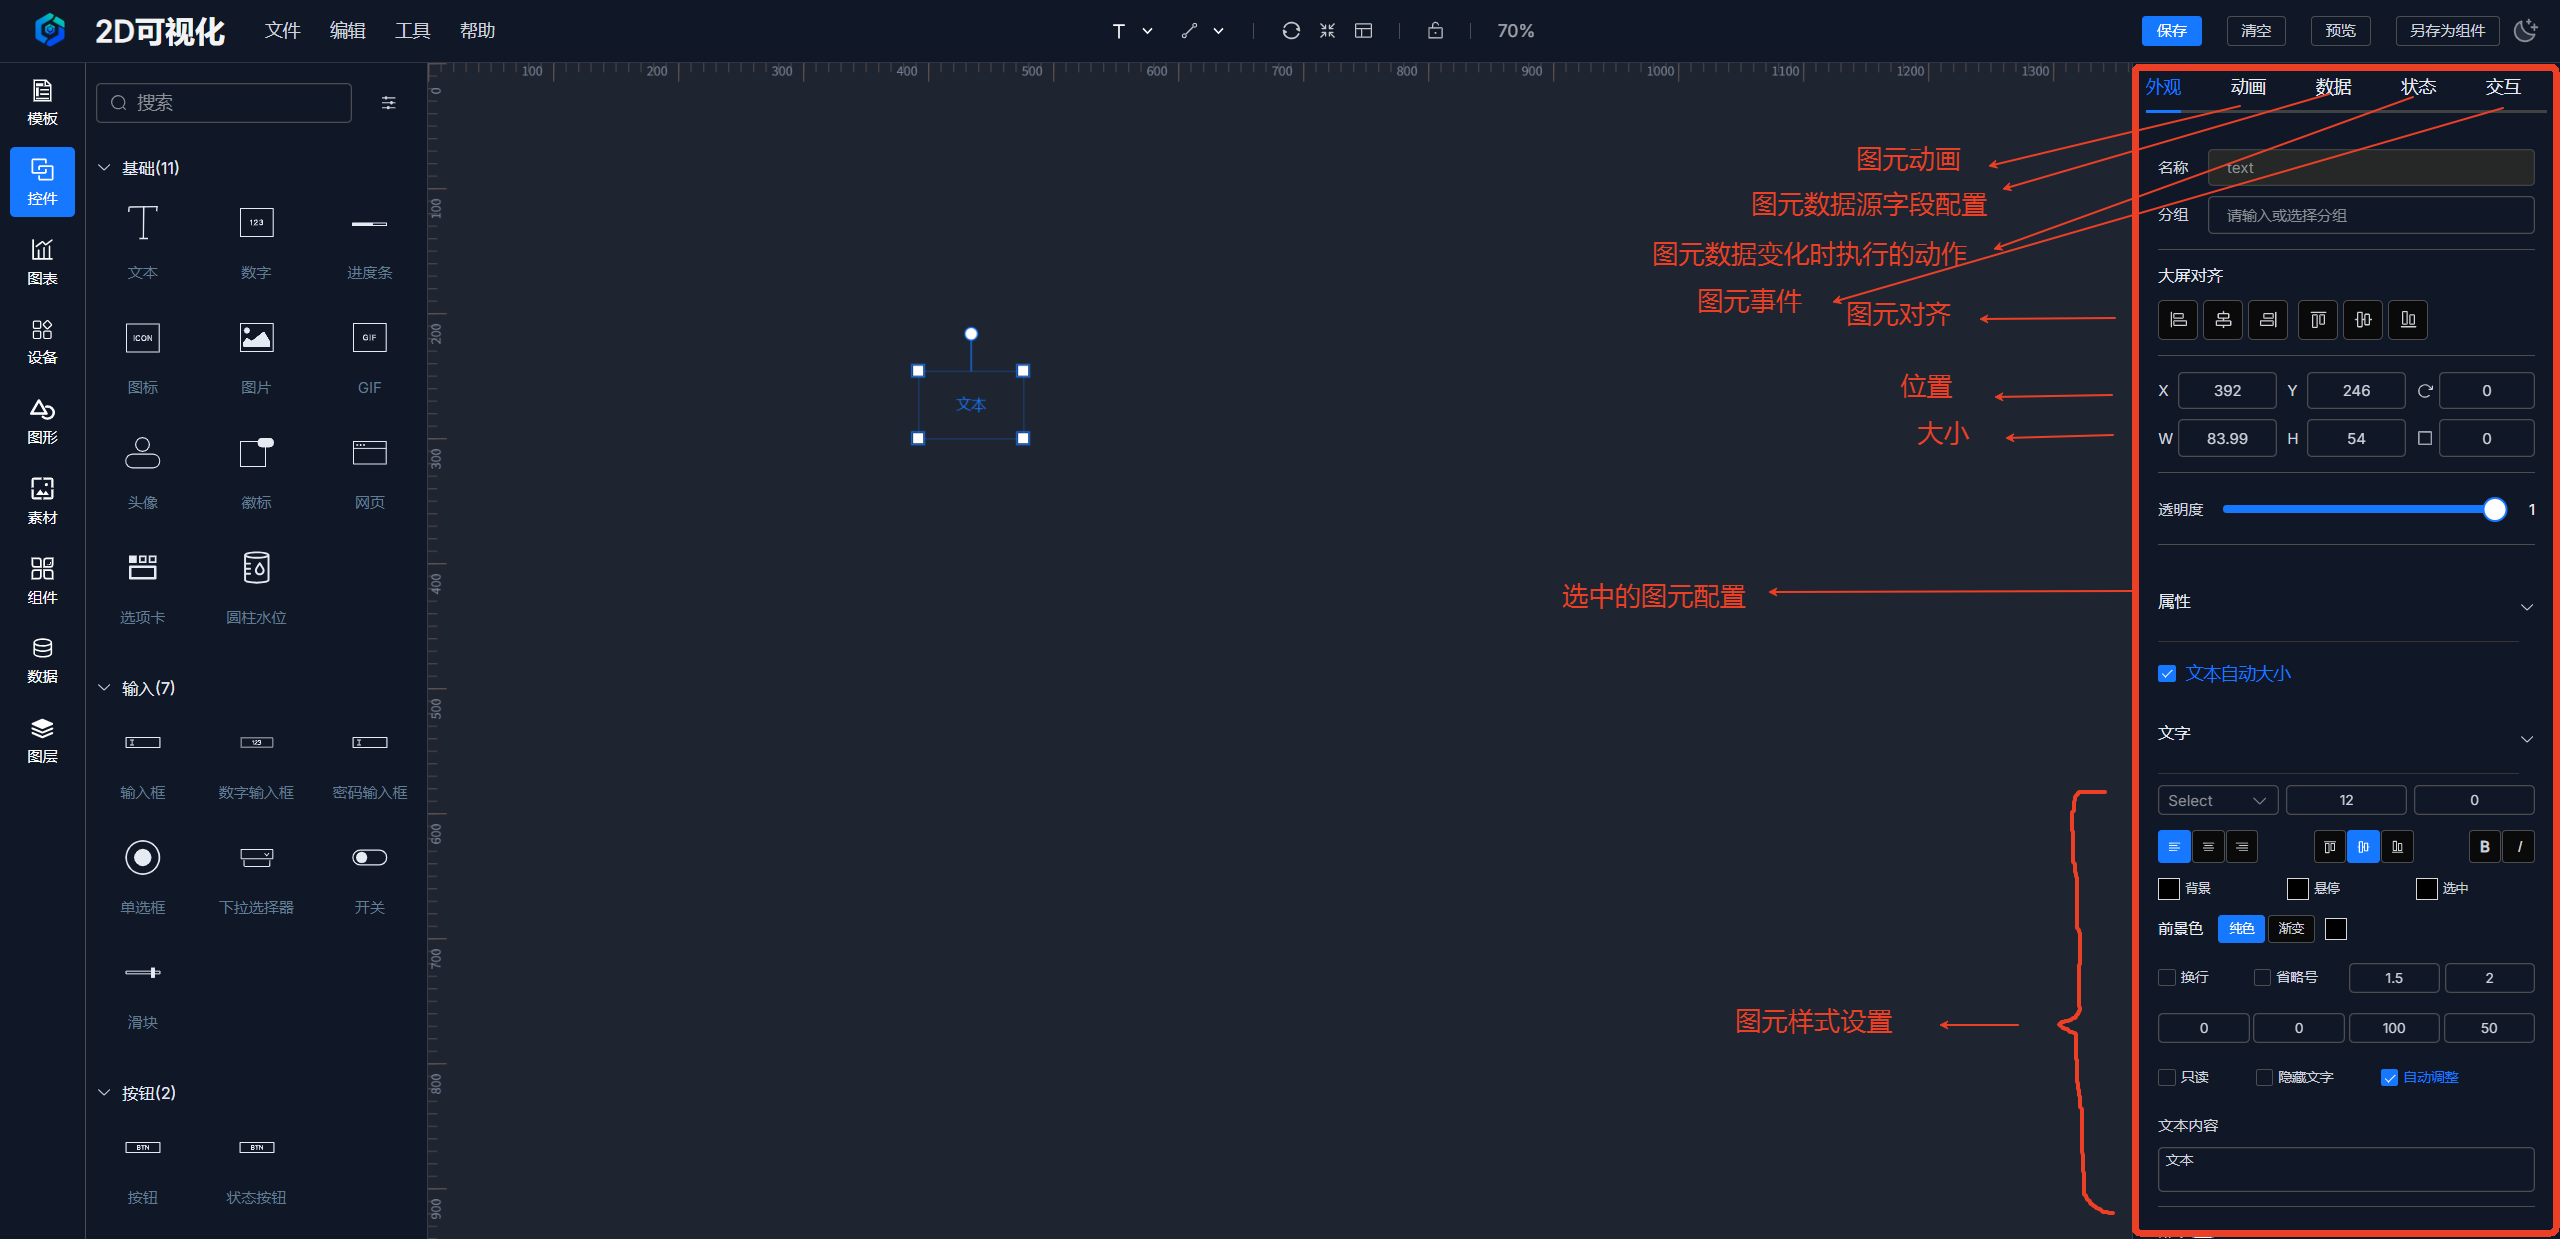This screenshot has height=1239, width=2560.
Task: Collapse the 属性 properties section
Action: [x=2526, y=606]
